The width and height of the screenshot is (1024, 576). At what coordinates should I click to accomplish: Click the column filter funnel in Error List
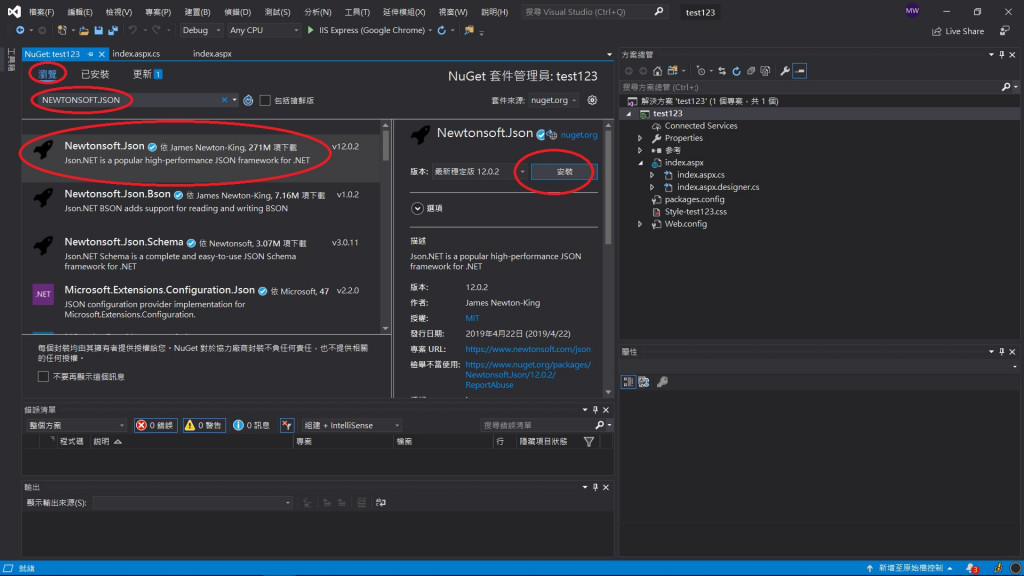click(588, 441)
